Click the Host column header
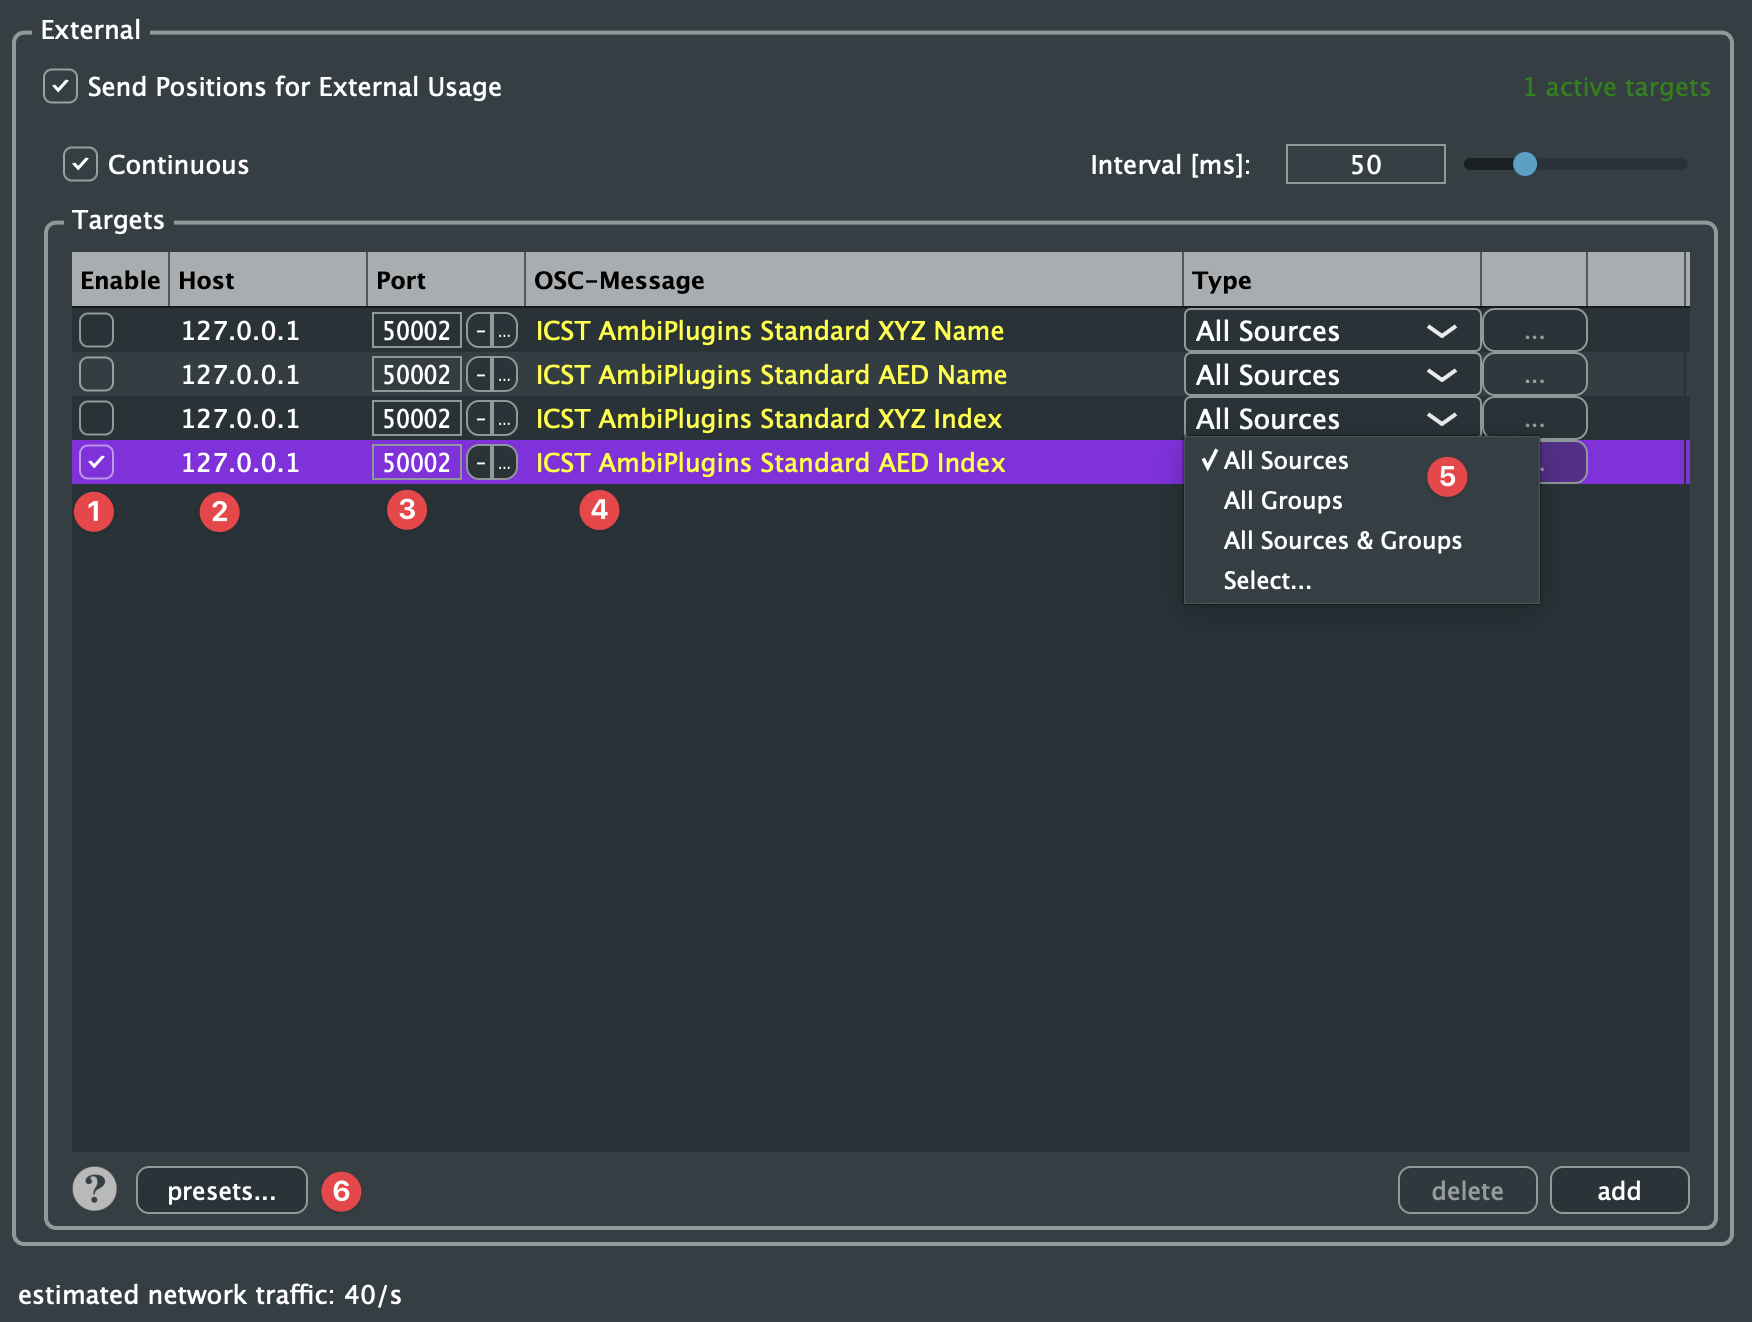 tap(268, 280)
